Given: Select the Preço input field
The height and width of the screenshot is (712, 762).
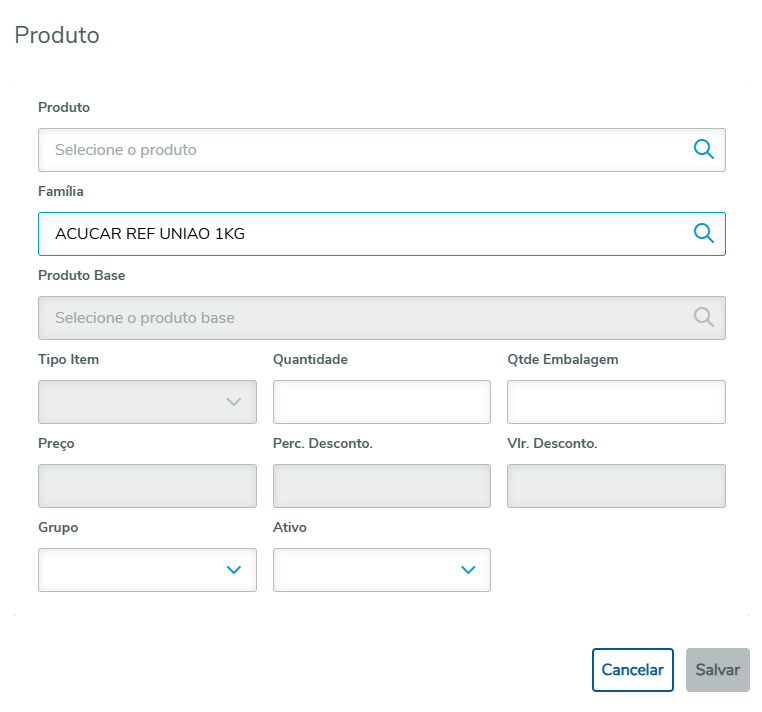Looking at the screenshot, I should pyautogui.click(x=147, y=486).
